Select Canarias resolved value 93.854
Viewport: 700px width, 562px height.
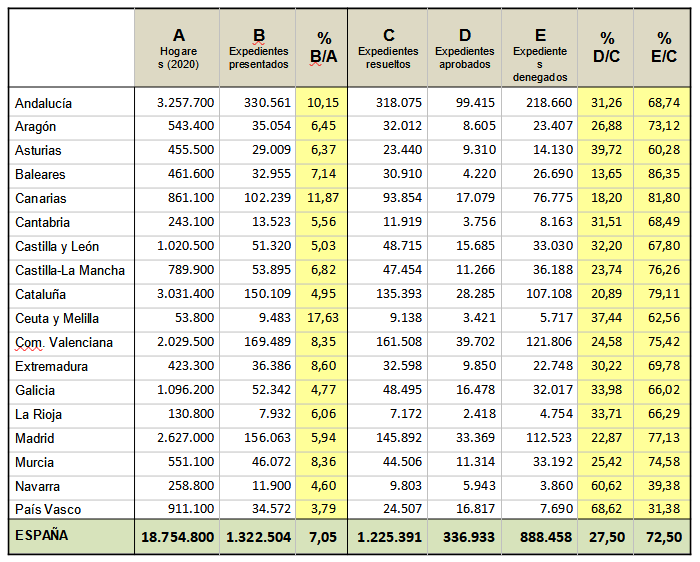pos(402,198)
